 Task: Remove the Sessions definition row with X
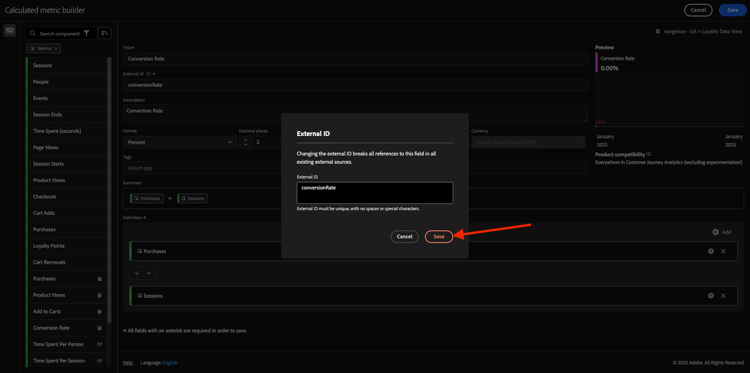pos(723,296)
